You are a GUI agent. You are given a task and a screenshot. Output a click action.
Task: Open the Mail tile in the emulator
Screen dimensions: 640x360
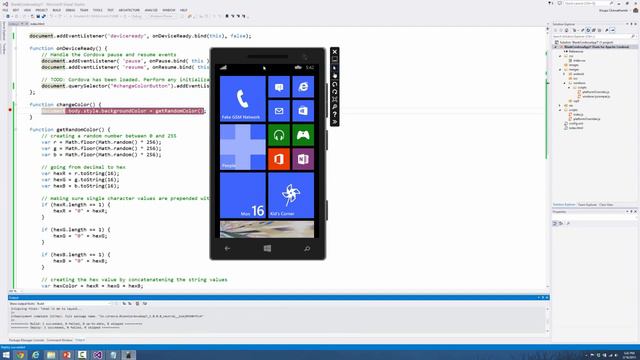279,111
